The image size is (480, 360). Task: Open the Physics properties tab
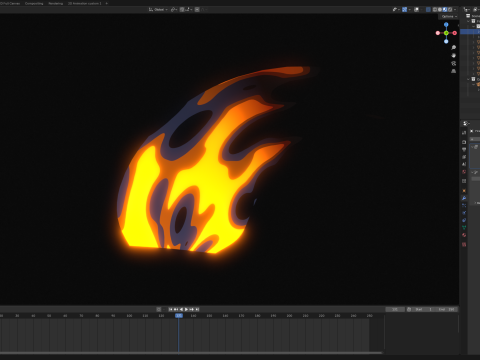click(x=464, y=213)
